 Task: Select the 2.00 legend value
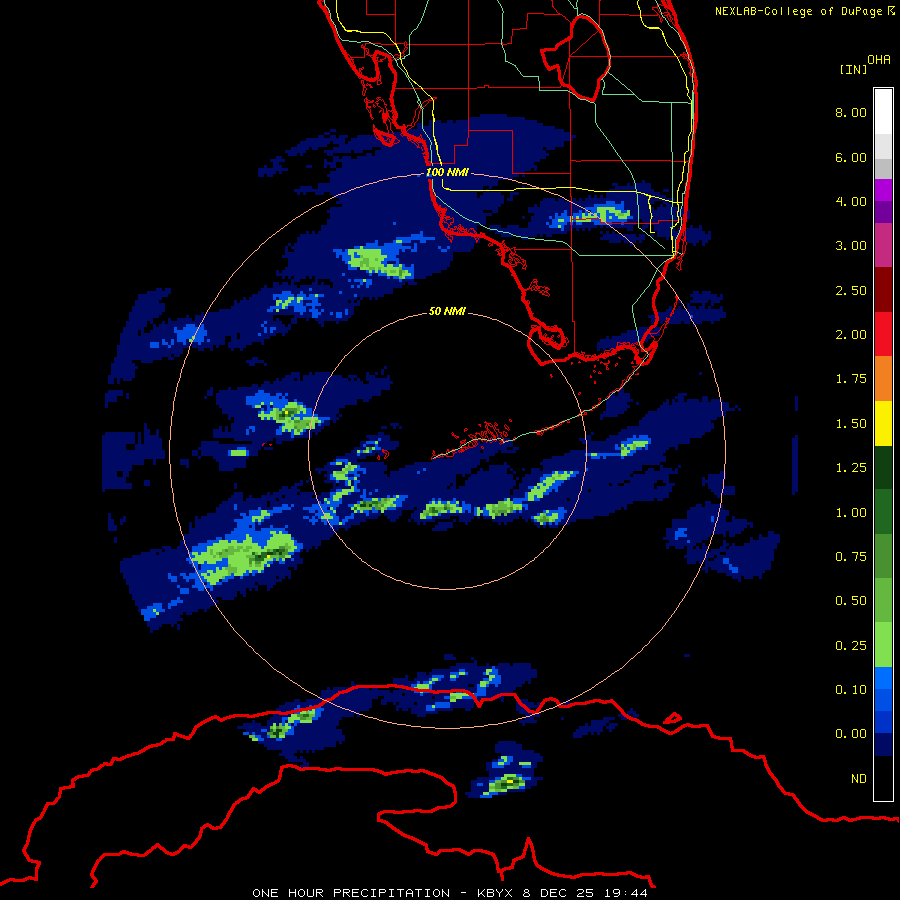point(851,335)
